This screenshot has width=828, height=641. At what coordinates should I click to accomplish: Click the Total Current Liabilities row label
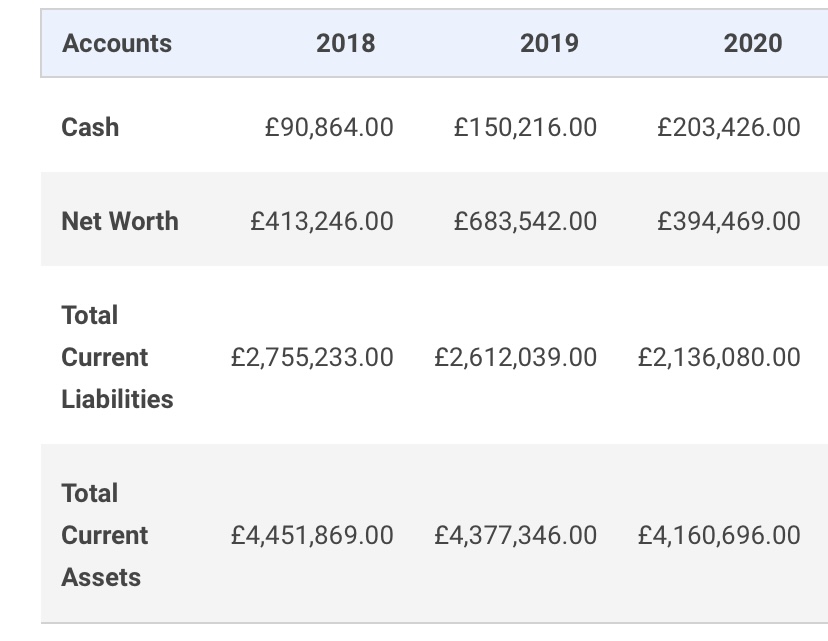(117, 357)
